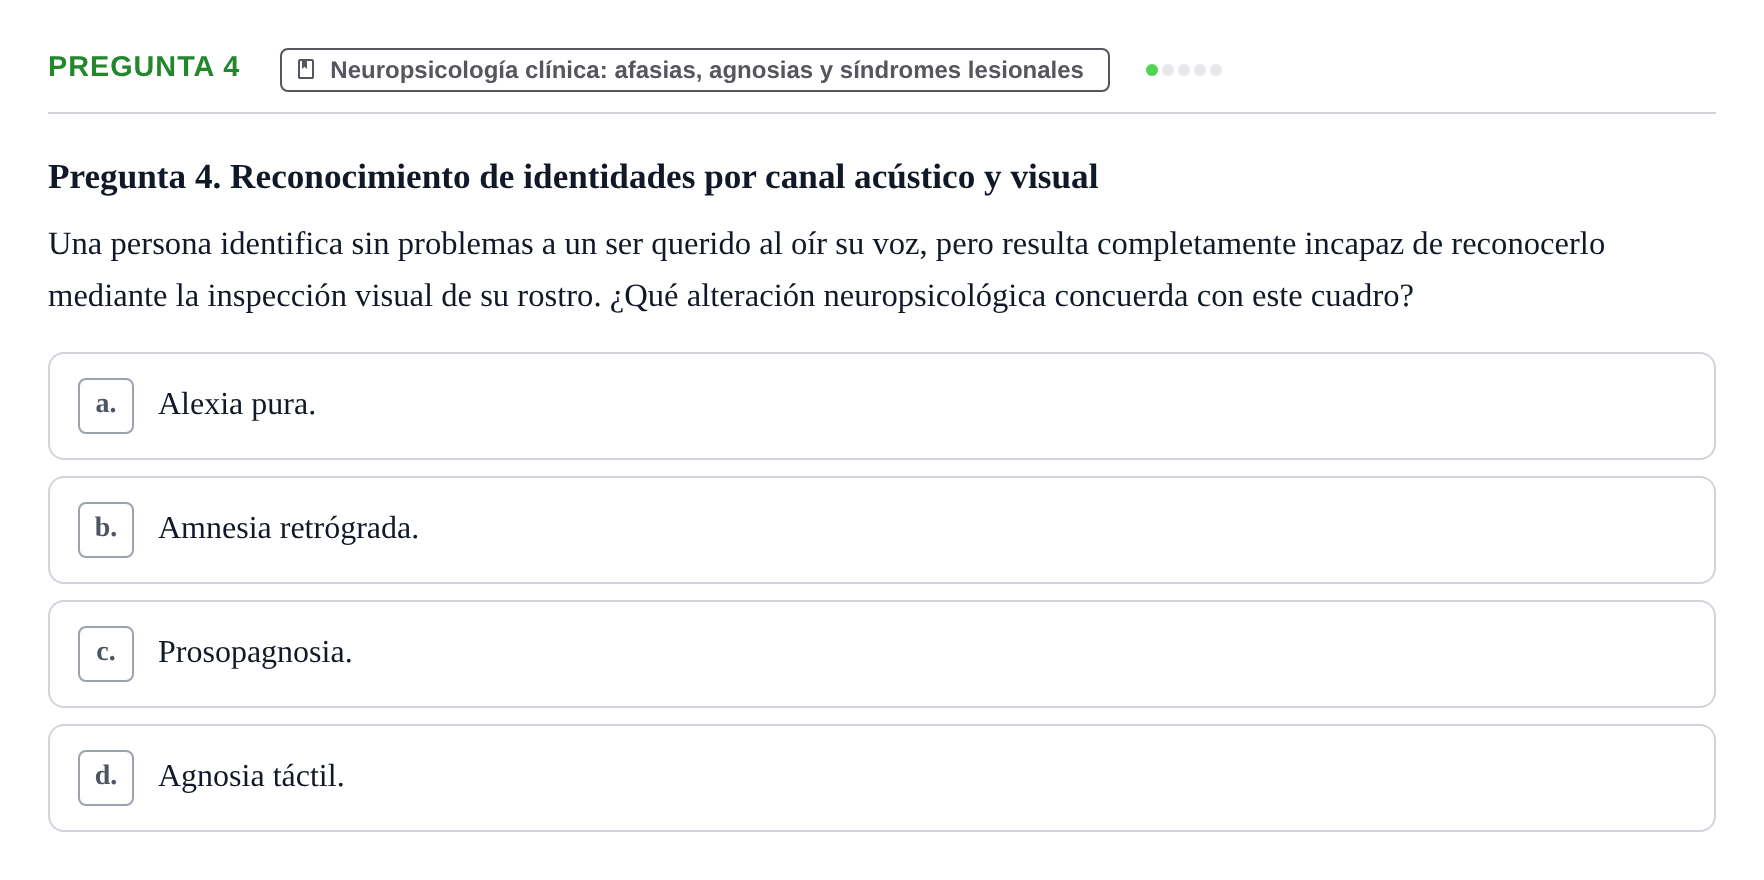Select answer letter a. box
Viewport: 1764px width, 880px height.
coord(106,406)
